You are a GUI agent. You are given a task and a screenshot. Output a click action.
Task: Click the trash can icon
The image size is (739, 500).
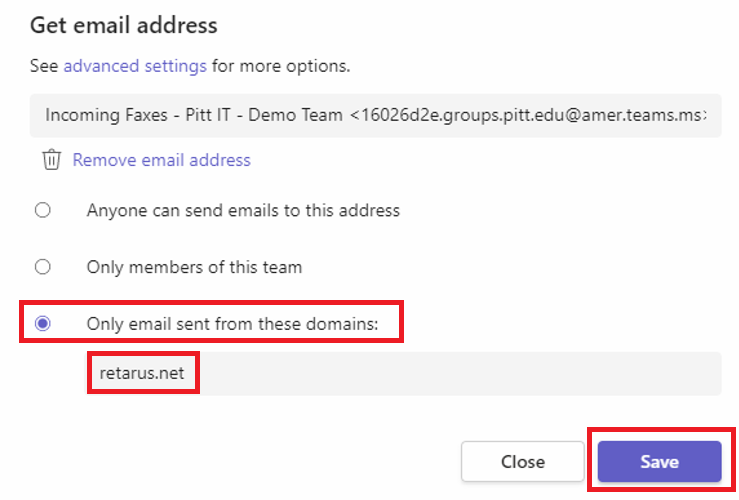pos(51,160)
